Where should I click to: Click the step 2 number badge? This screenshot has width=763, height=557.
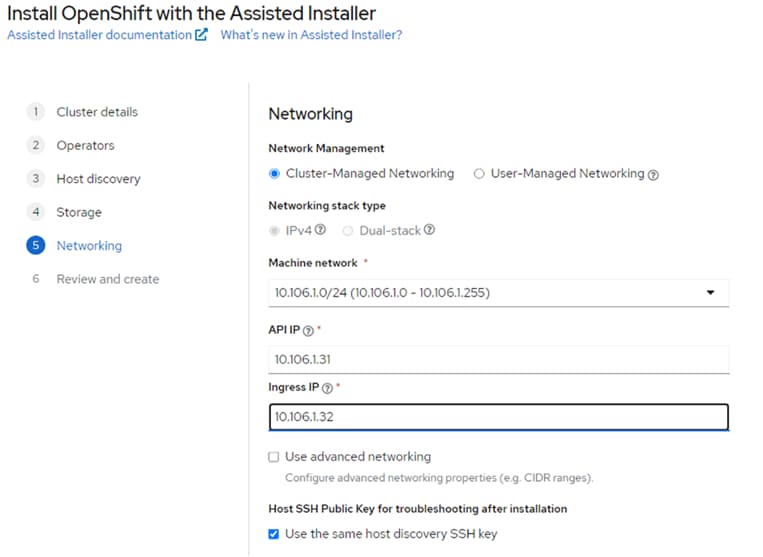pos(36,145)
